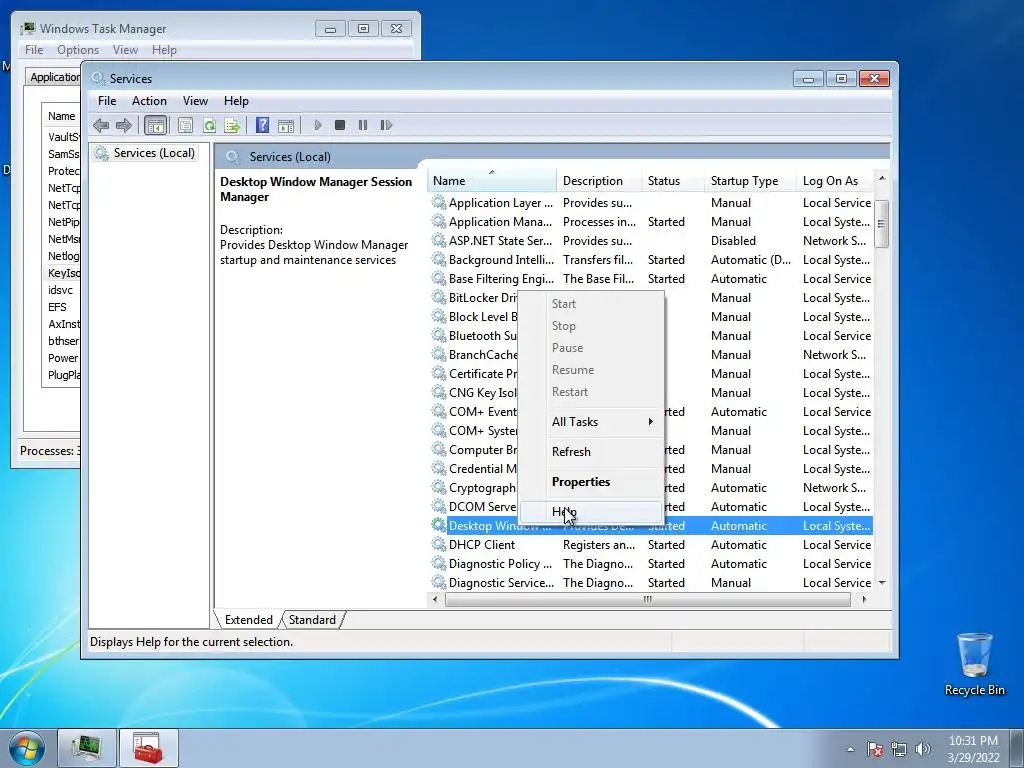1024x768 pixels.
Task: Click gear icon of DHCP Client row
Action: pyautogui.click(x=439, y=544)
